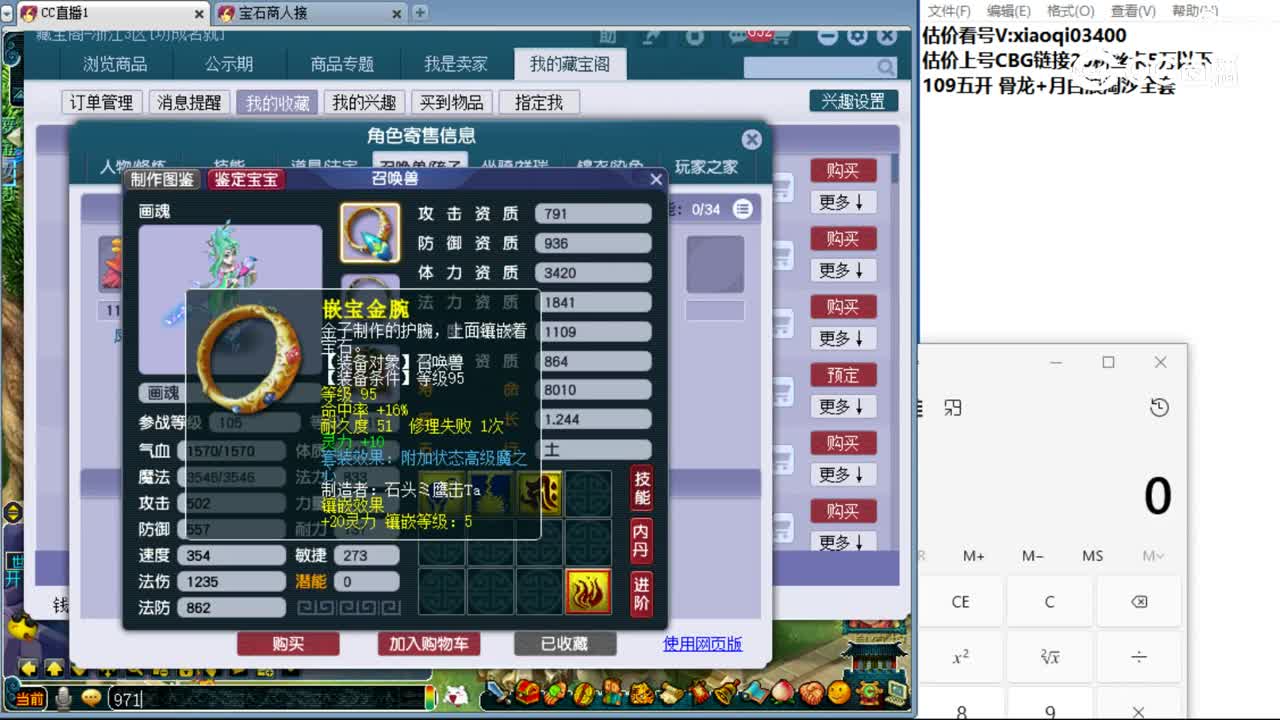Open a new tab with the plus icon
This screenshot has height=720, width=1280.
tap(420, 12)
